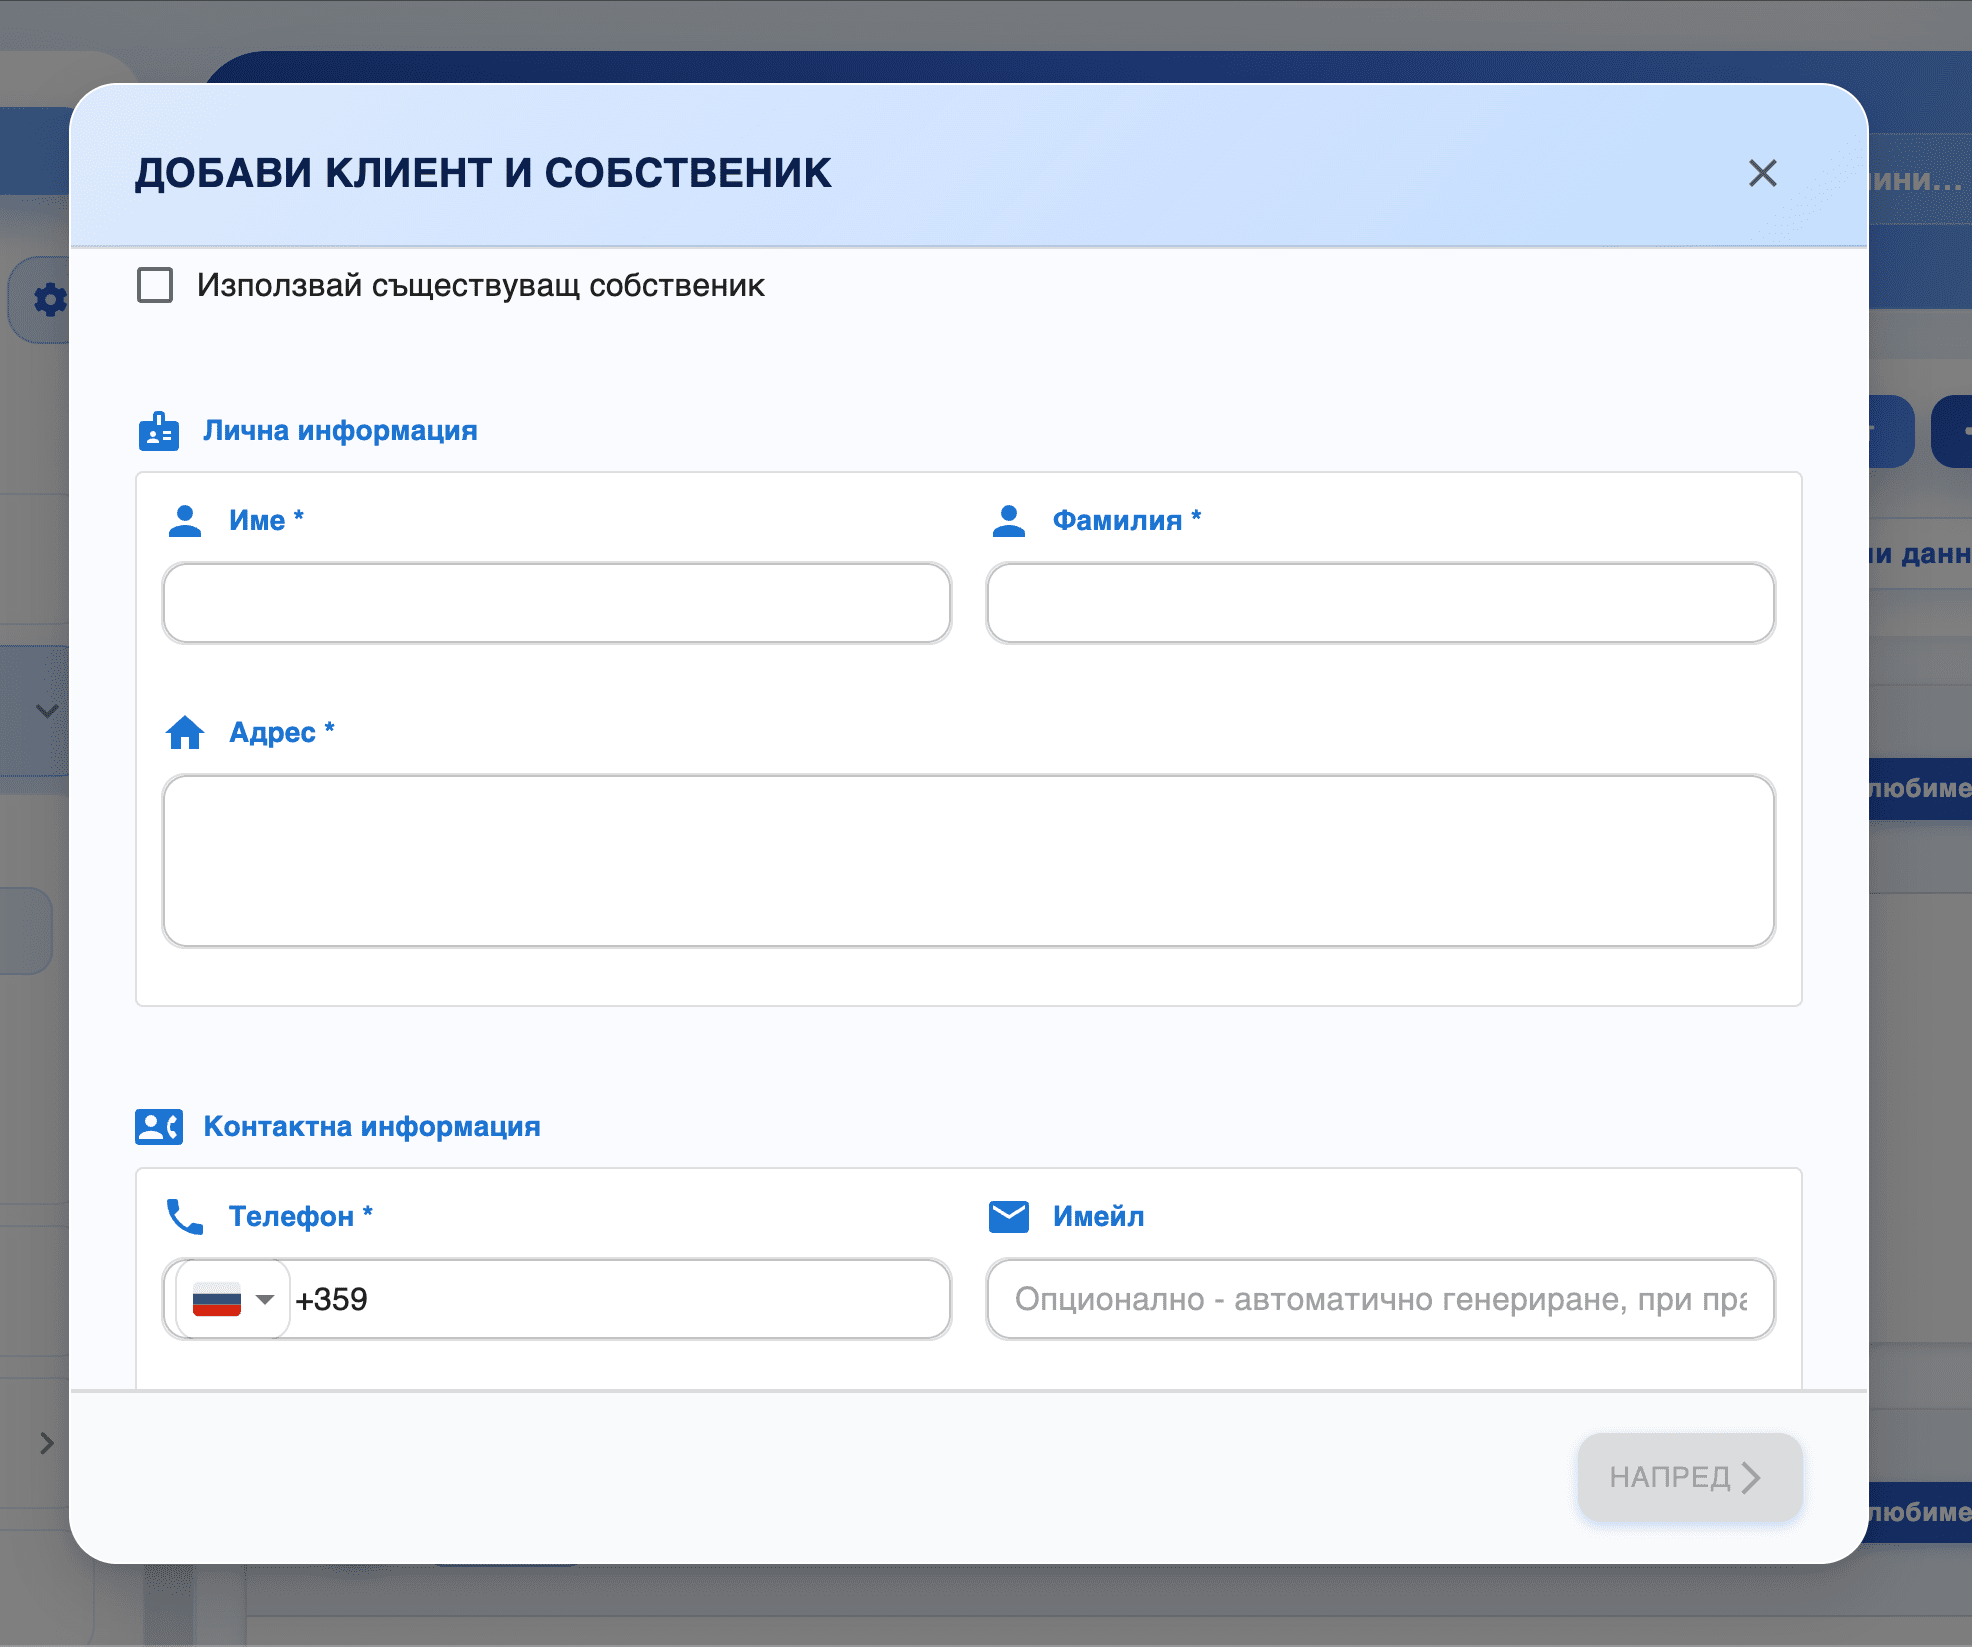Click the person icon beside Фамилия

coord(1009,520)
